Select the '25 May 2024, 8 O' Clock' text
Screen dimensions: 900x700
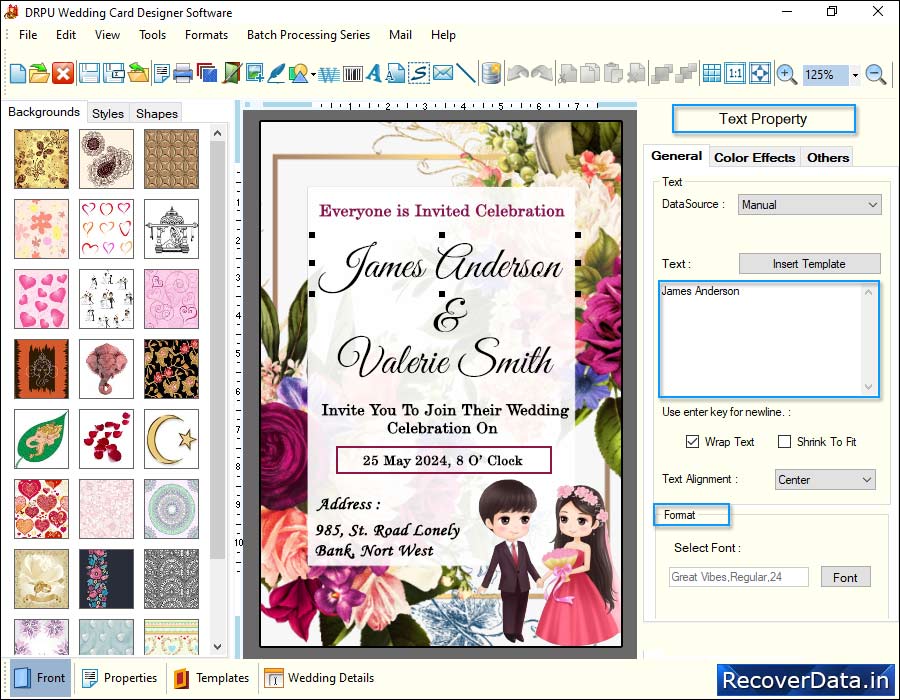tap(443, 460)
